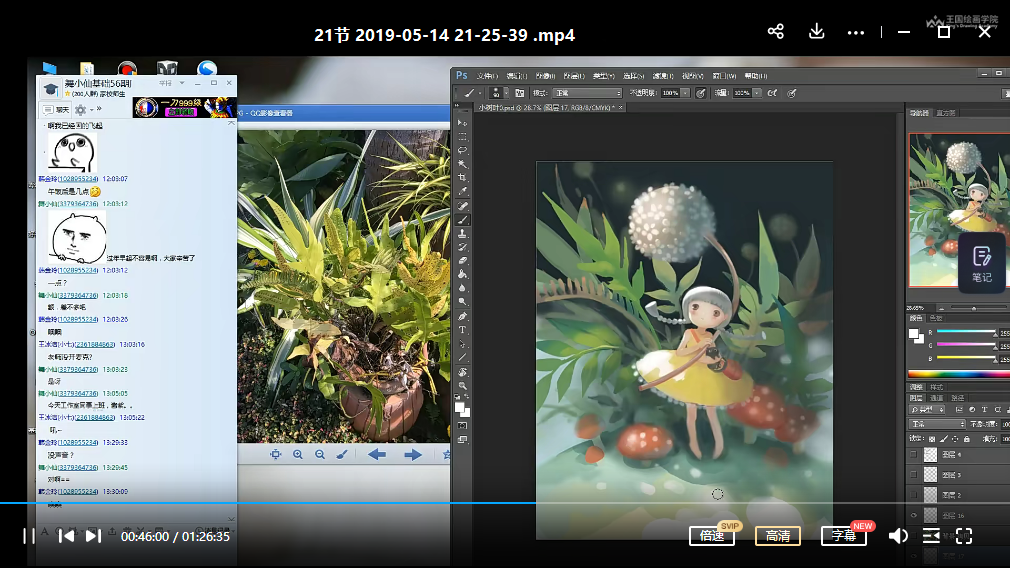Select the Eraser tool

462,261
